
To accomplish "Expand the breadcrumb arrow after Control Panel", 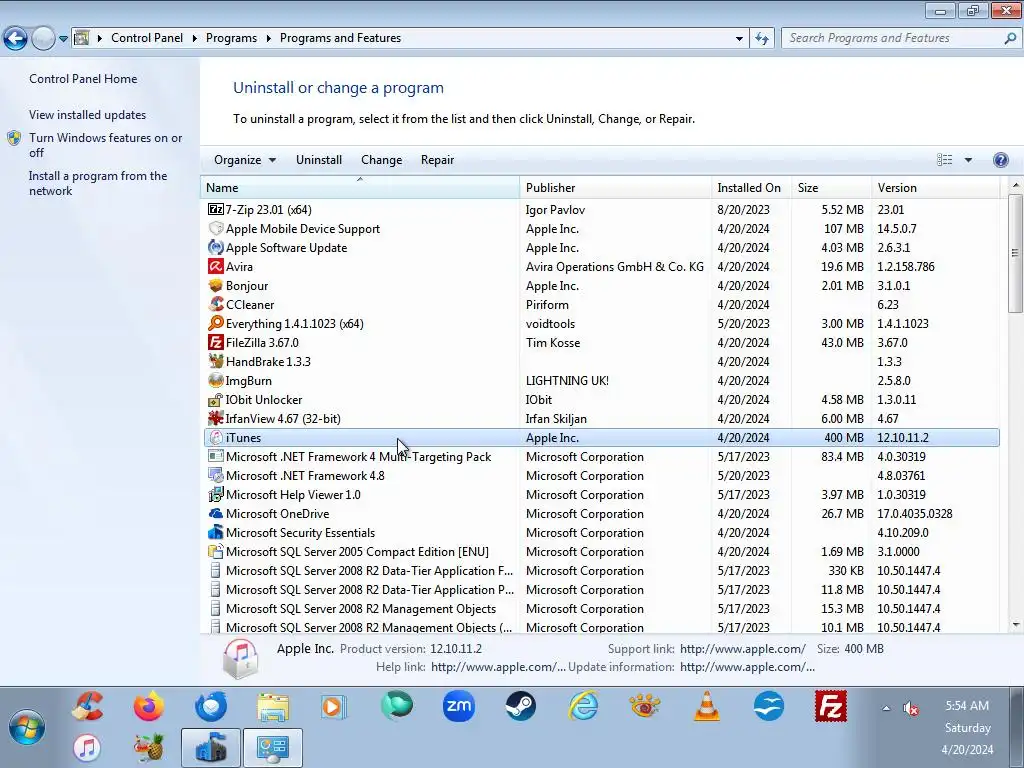I will coord(195,38).
